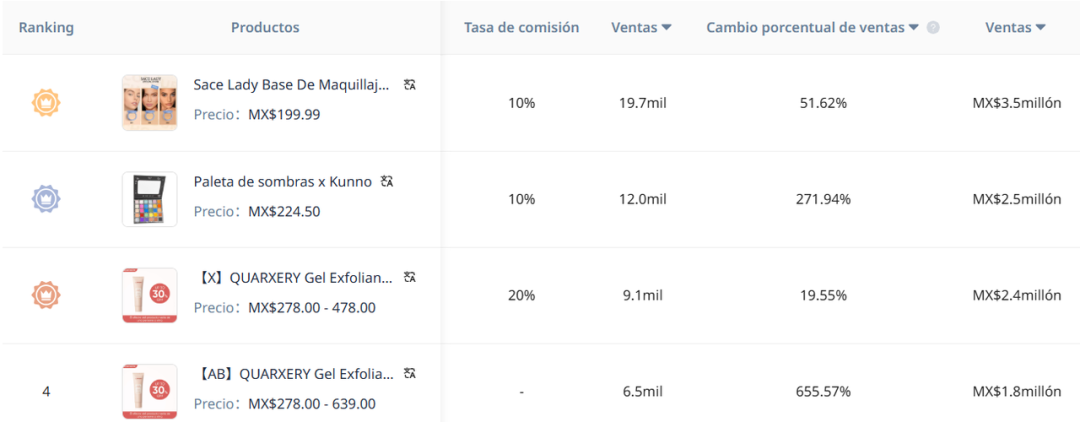Click the Sace Lady product thumbnail
Screen dimensions: 1080x422
click(x=149, y=102)
